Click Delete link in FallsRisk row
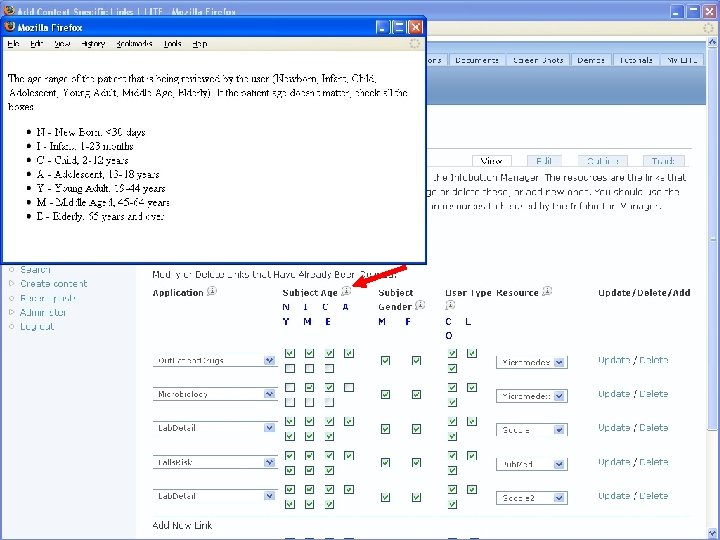The image size is (720, 540). [653, 462]
